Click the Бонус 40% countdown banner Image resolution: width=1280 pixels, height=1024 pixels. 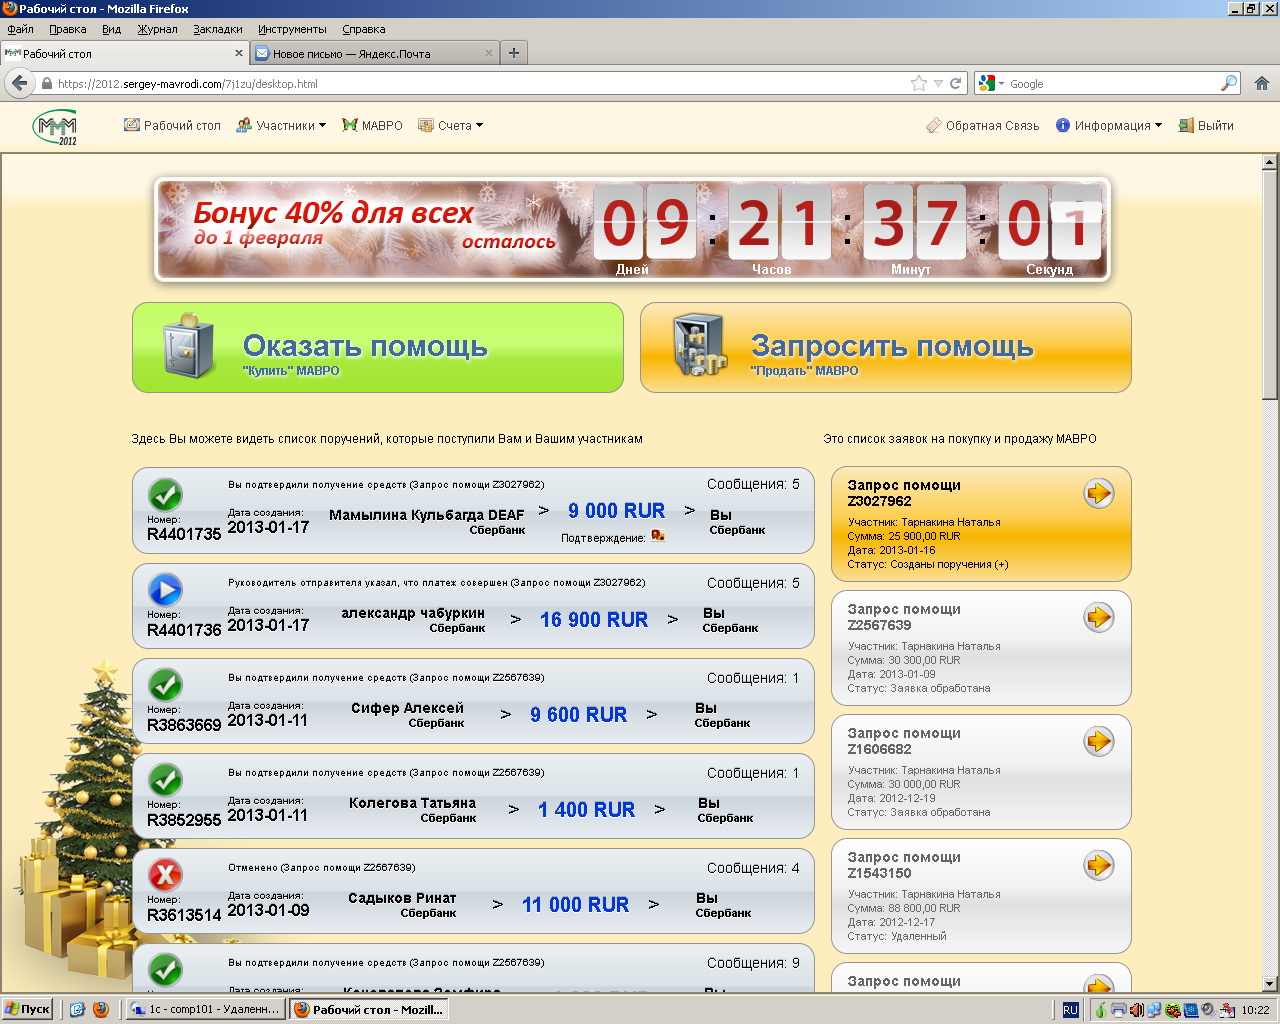coord(632,229)
